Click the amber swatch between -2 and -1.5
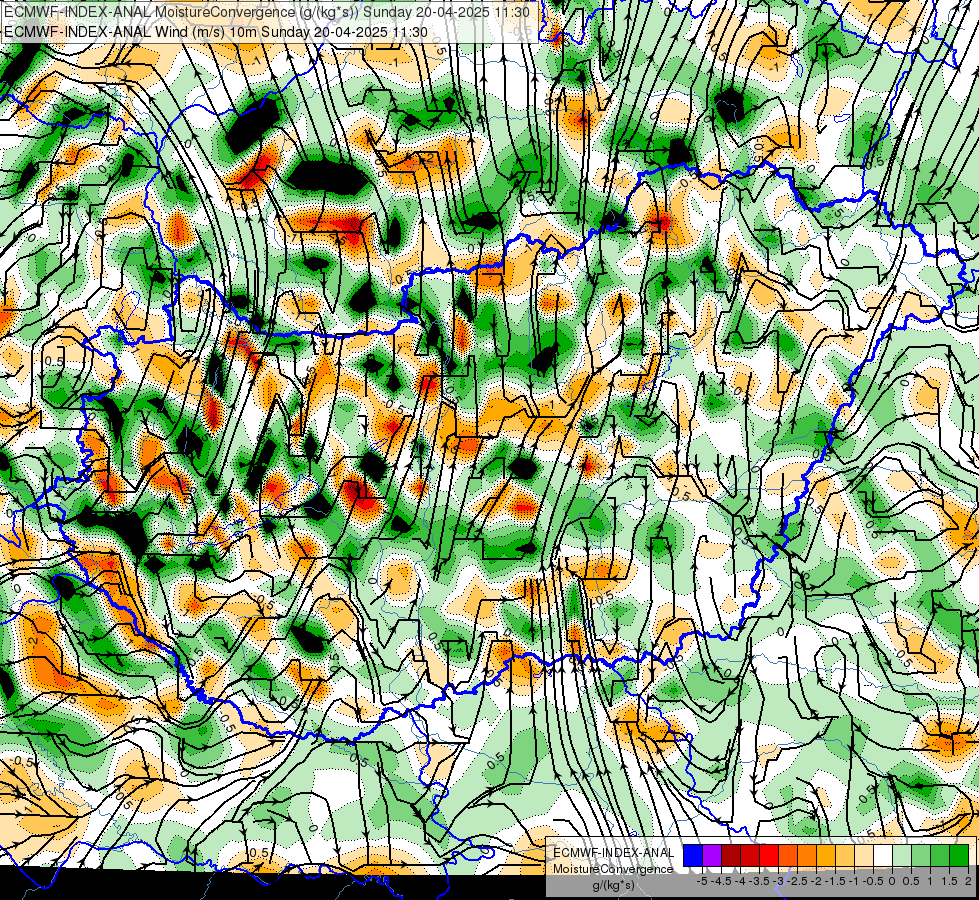The height and width of the screenshot is (900, 979). 826,855
